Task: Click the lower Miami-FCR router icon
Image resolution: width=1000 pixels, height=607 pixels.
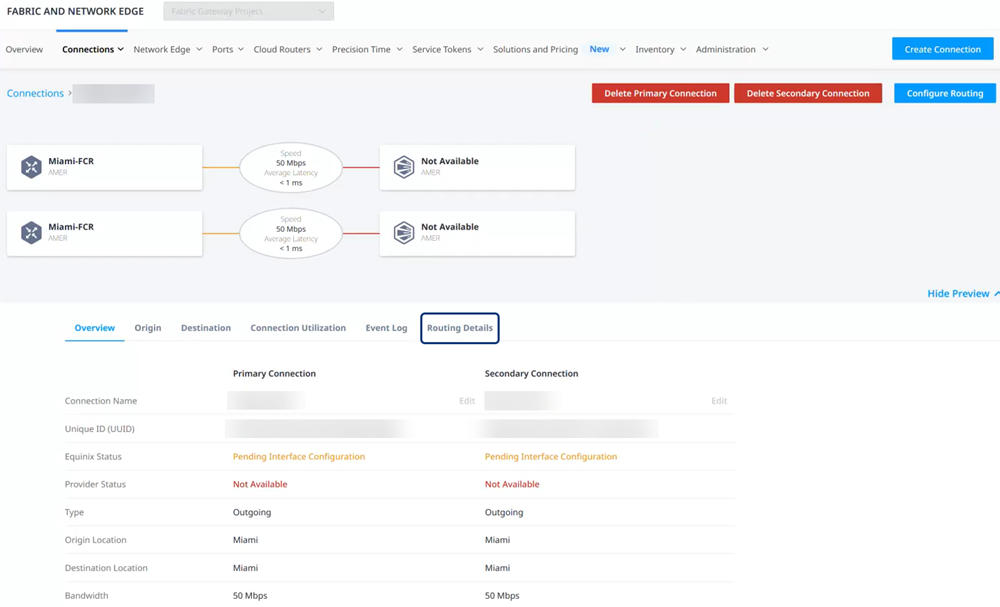Action: point(31,233)
